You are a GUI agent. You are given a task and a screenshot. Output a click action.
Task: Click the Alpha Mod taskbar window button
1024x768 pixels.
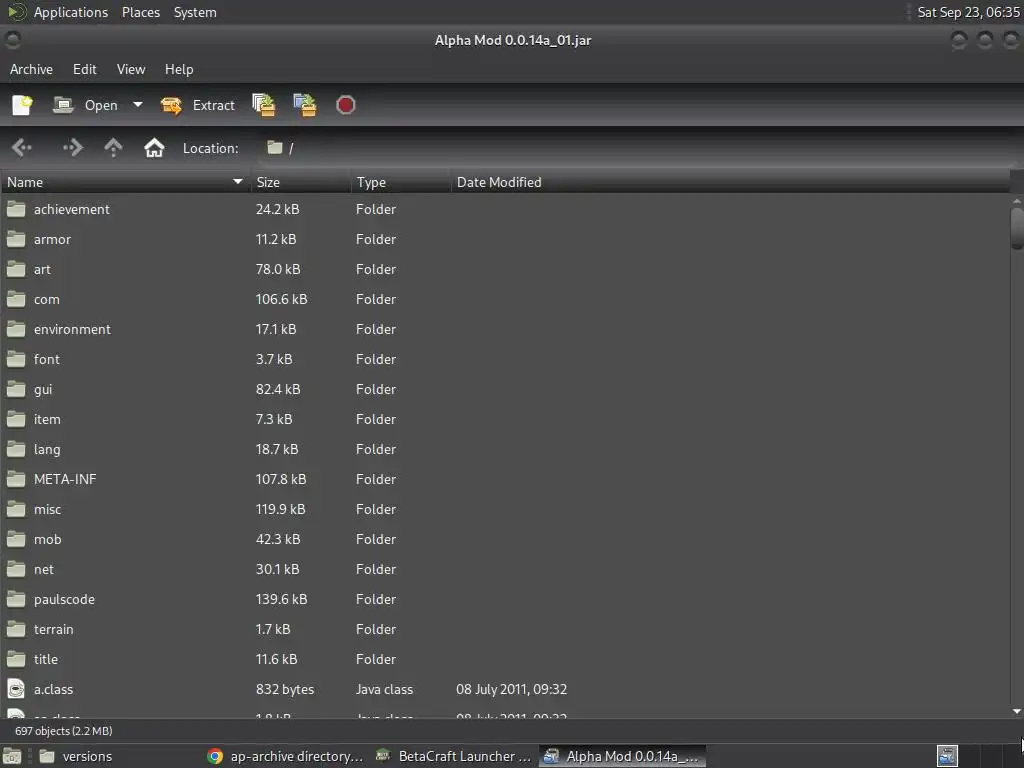[x=622, y=756]
